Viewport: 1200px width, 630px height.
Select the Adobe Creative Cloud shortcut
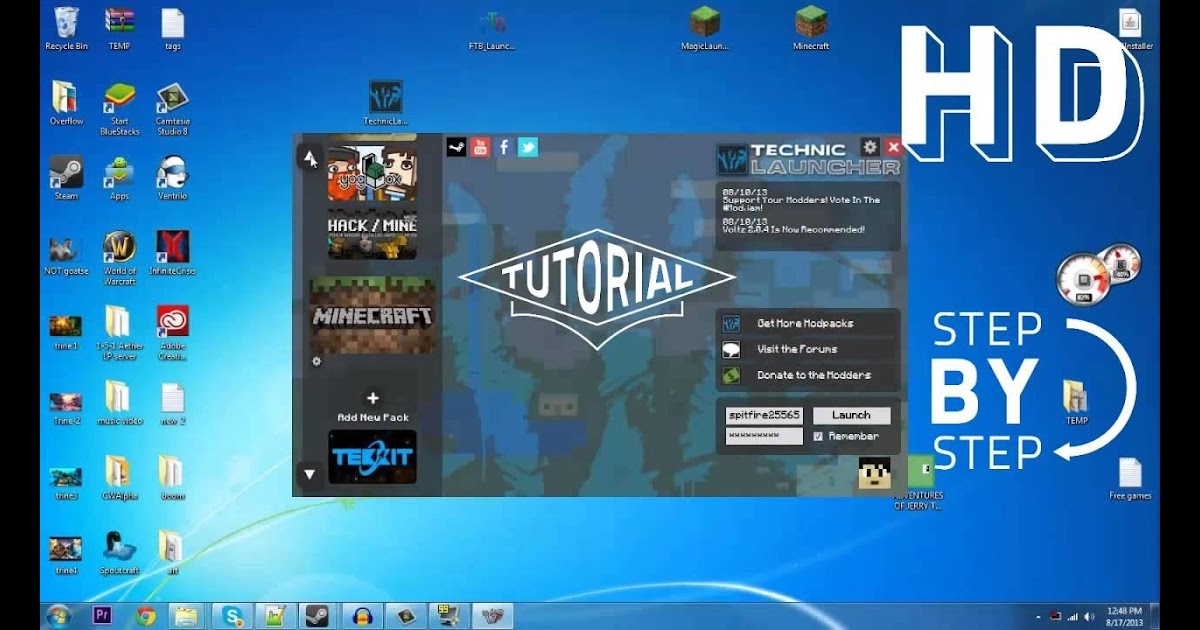click(x=172, y=333)
